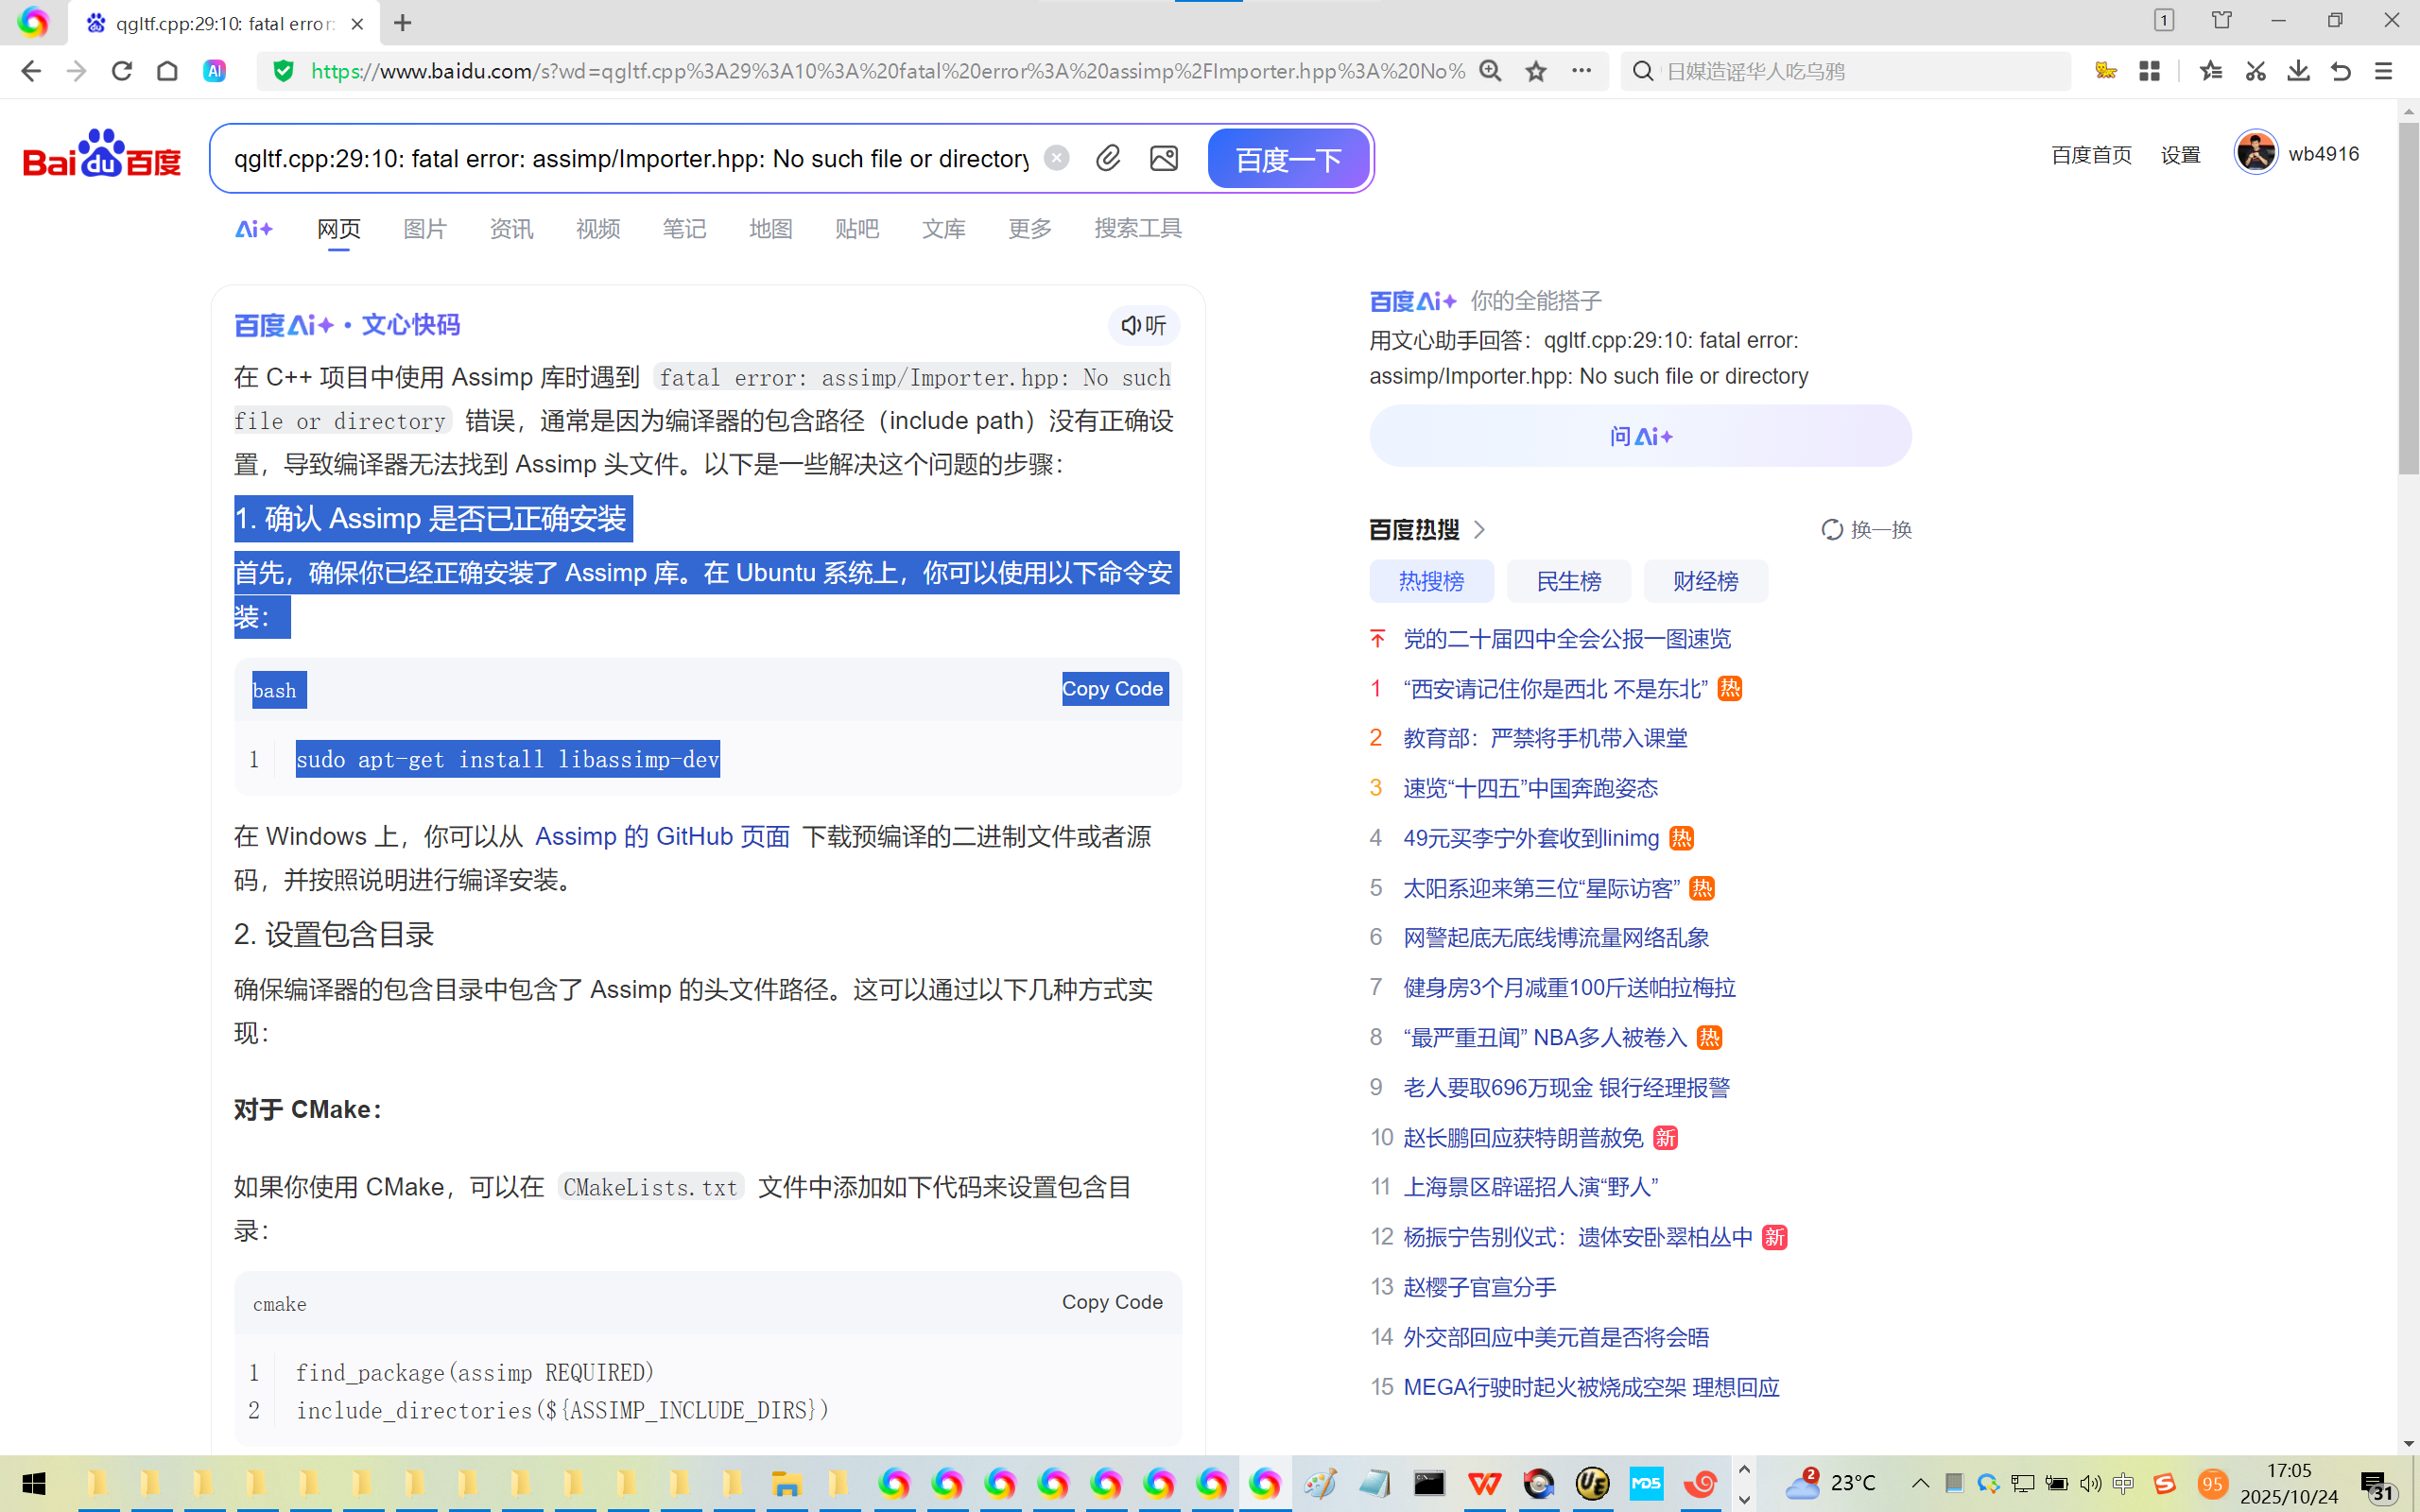Bookmark page with the star icon

click(x=1536, y=71)
